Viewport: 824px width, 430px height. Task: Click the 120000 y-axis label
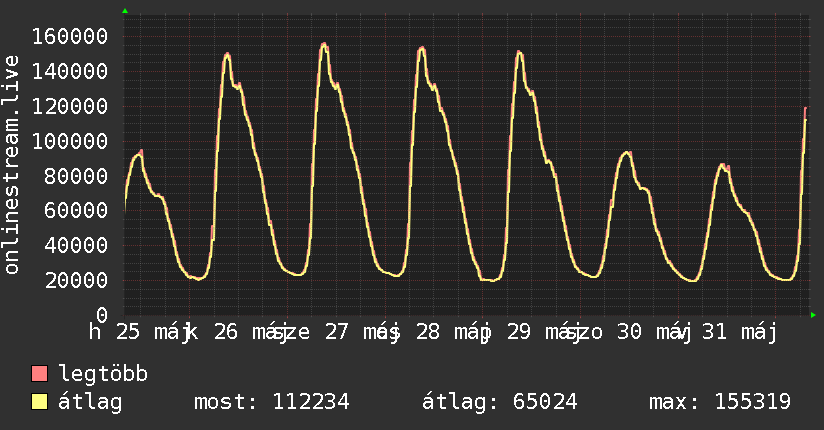tap(70, 106)
